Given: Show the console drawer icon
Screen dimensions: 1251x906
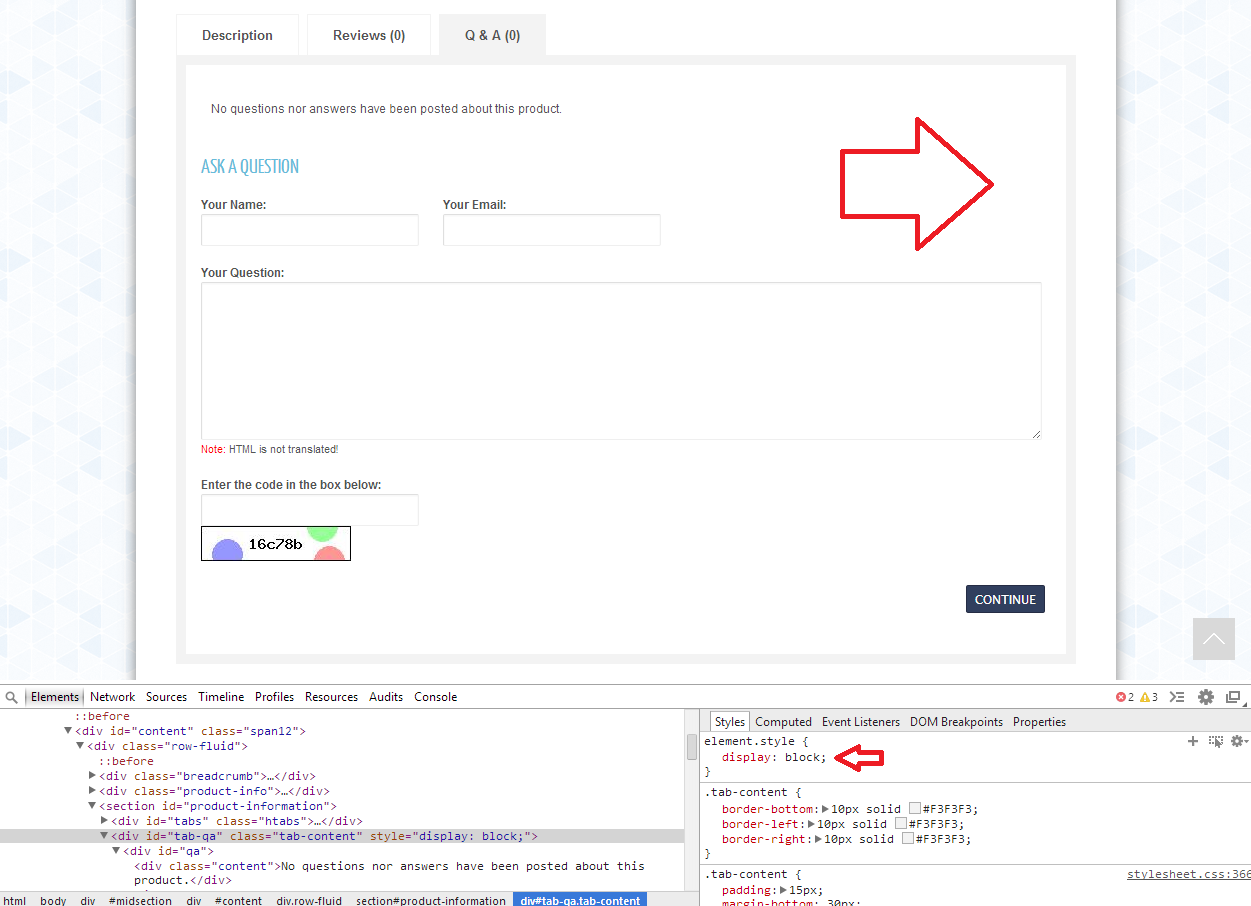Looking at the screenshot, I should (1178, 697).
